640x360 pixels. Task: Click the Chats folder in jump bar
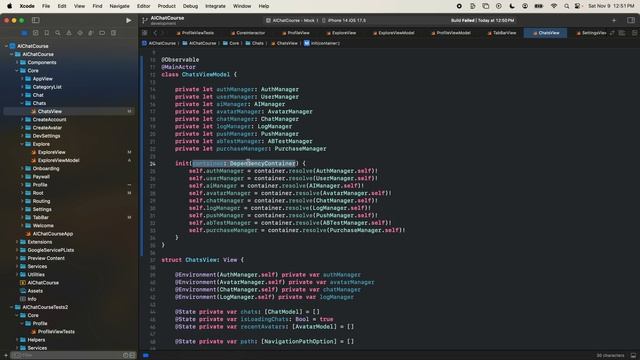click(x=255, y=43)
